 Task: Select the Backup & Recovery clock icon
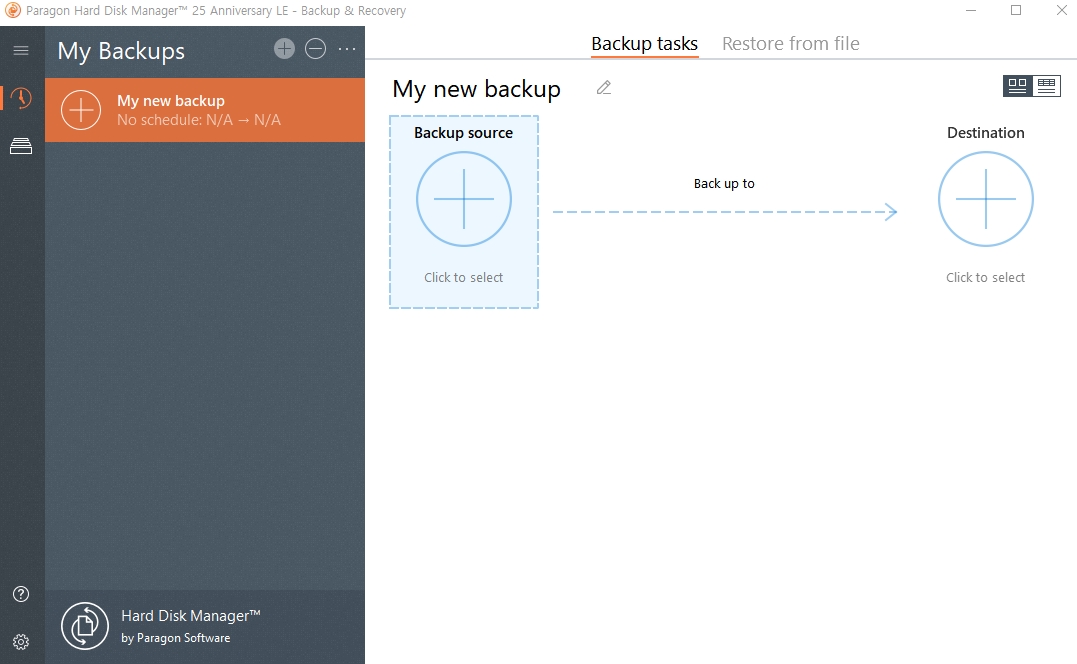click(x=21, y=98)
